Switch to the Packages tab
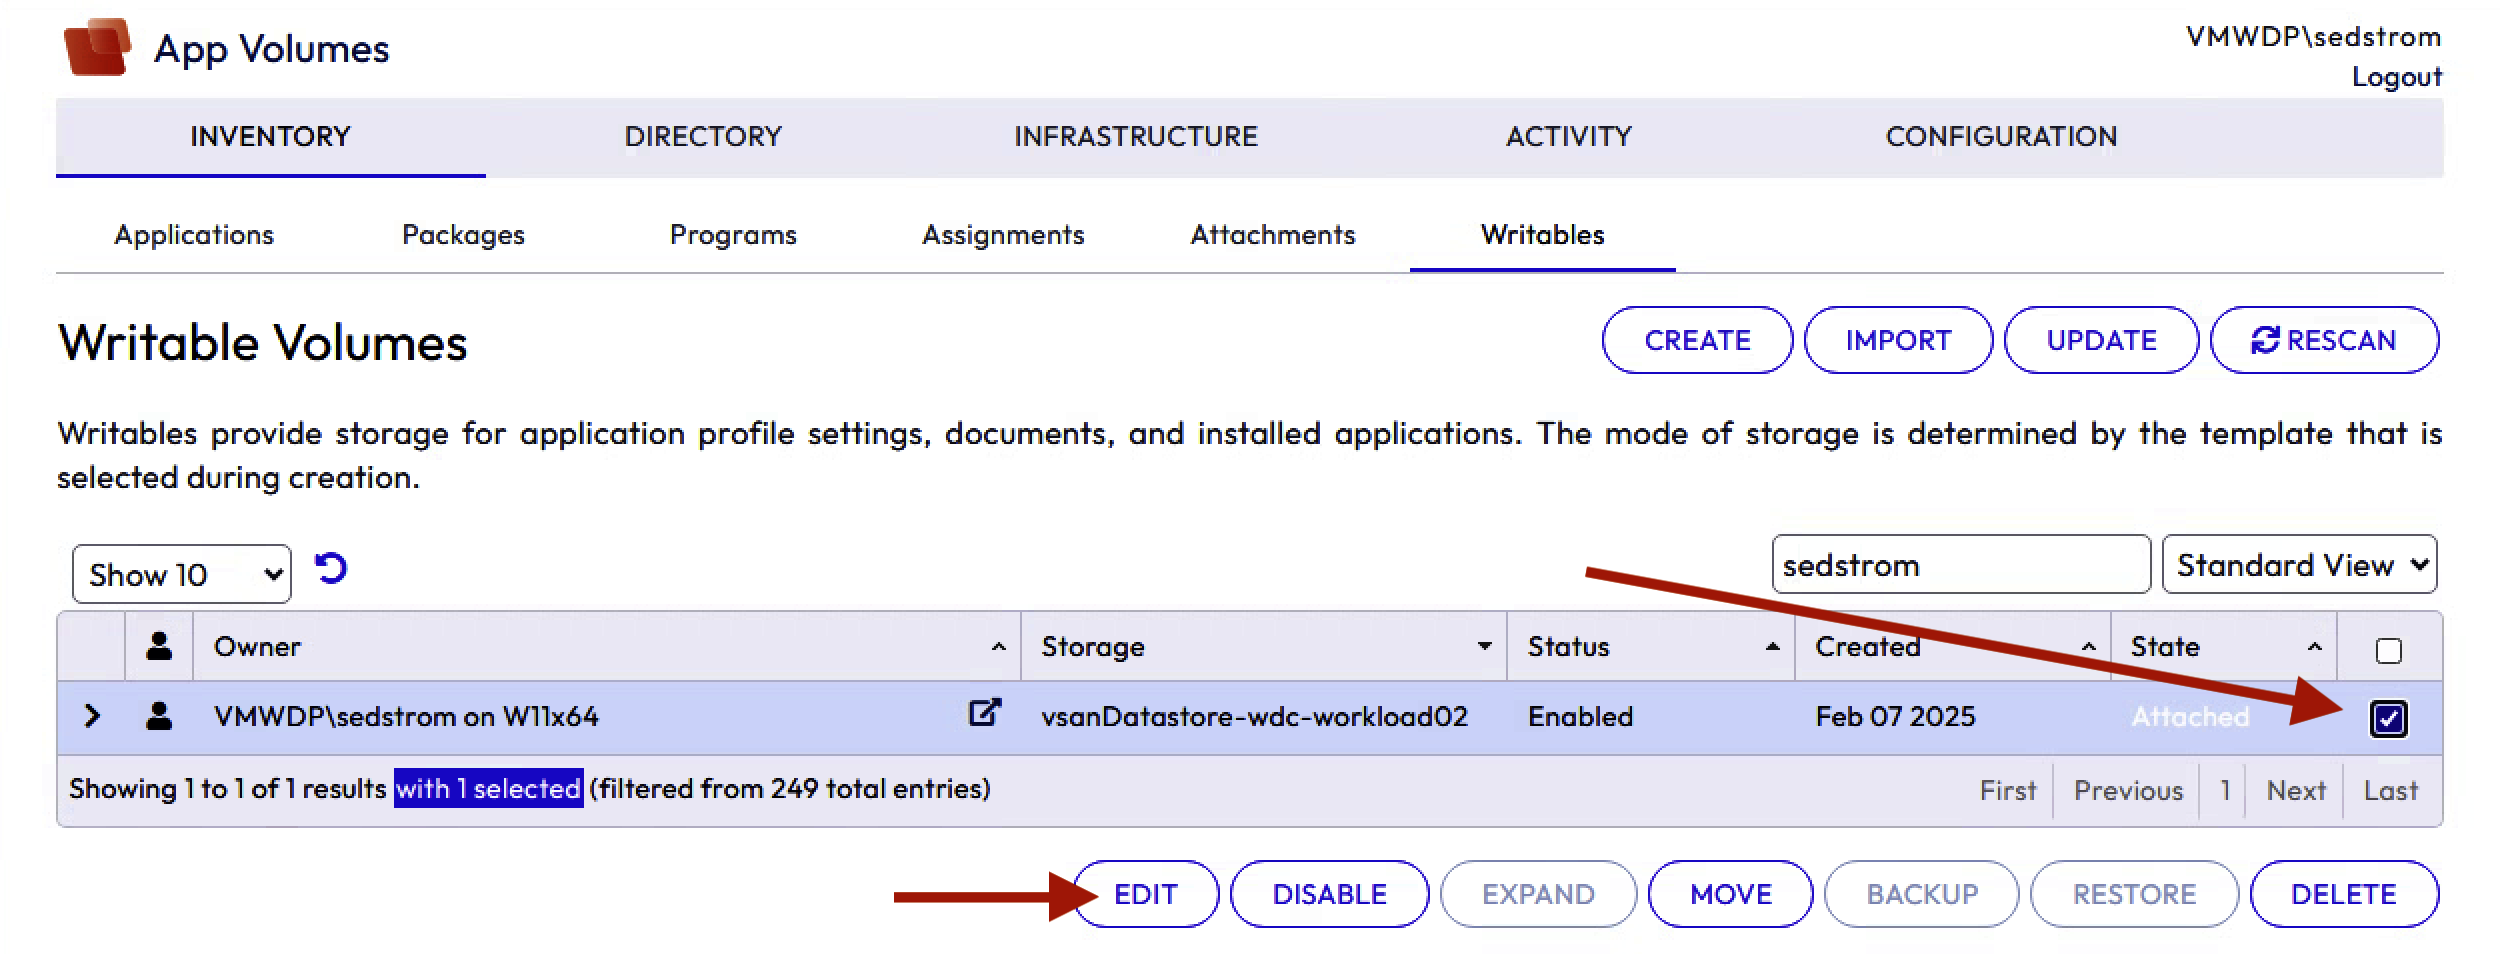Viewport: 2500px width, 954px height. pyautogui.click(x=463, y=235)
